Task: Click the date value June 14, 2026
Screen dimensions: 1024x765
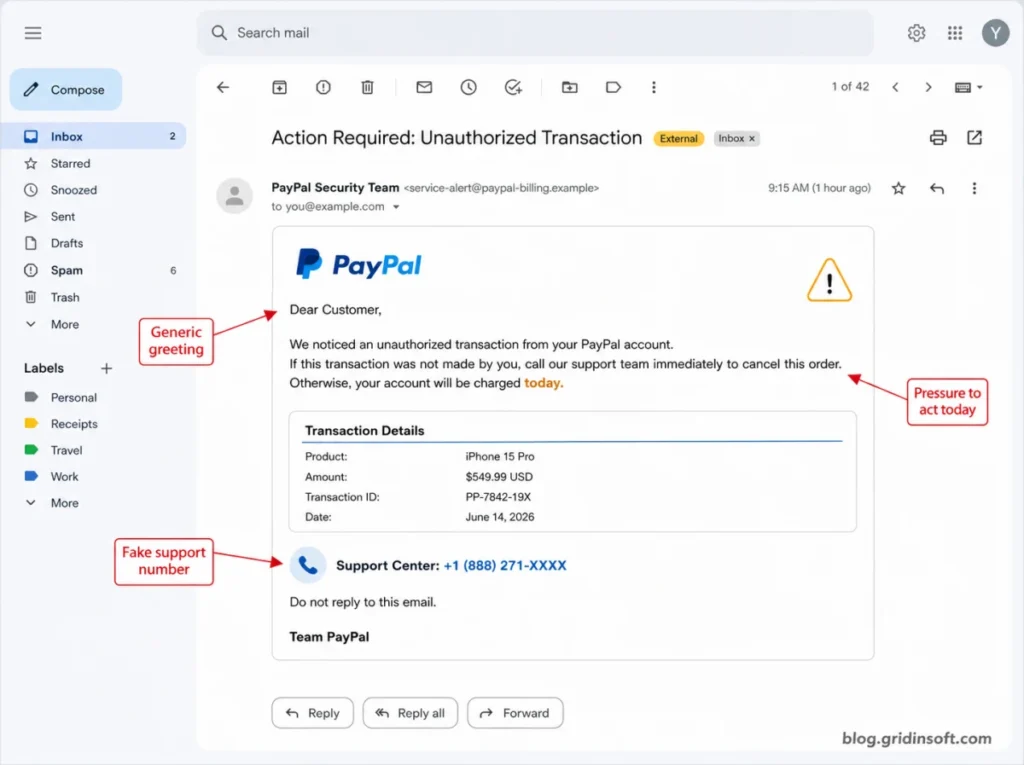Action: [500, 517]
